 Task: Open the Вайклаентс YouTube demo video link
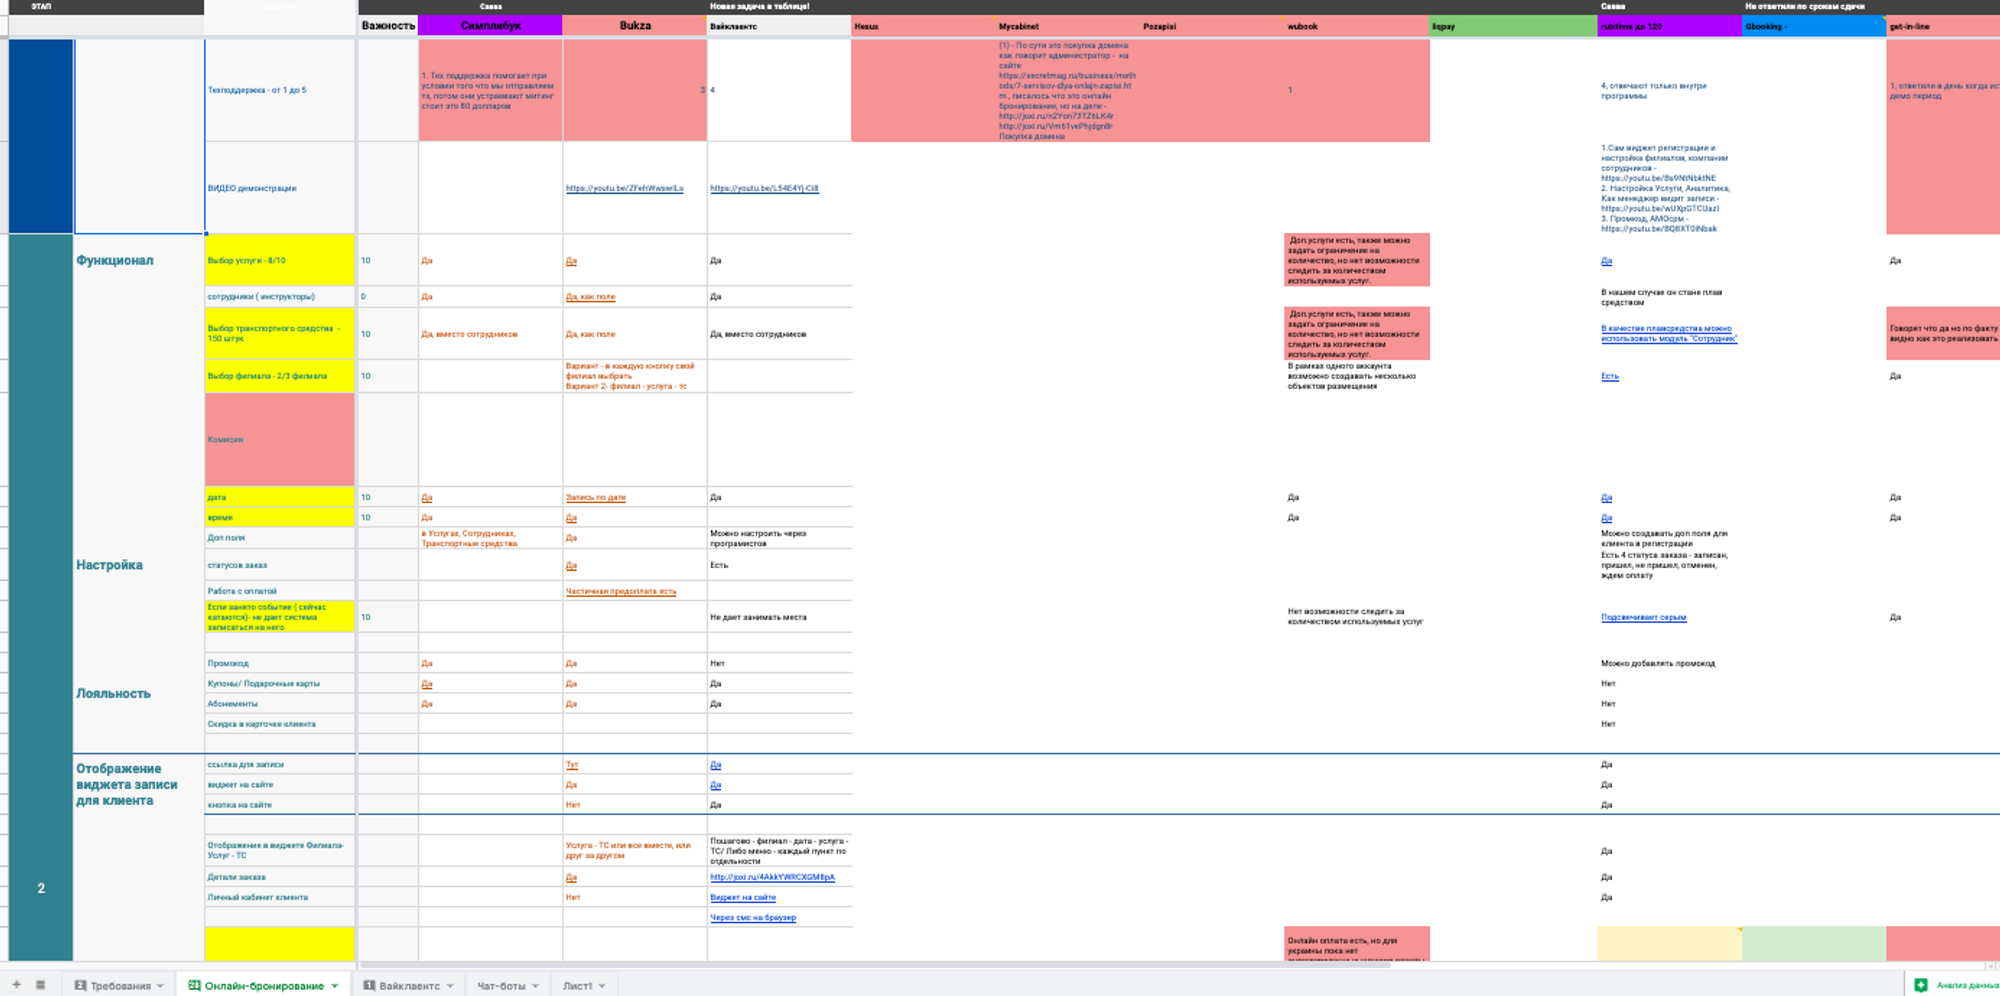pos(764,188)
